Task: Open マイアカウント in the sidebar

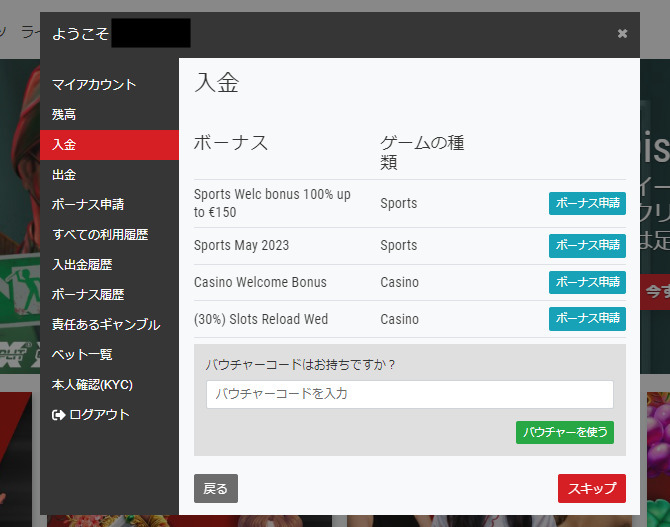Action: click(94, 85)
